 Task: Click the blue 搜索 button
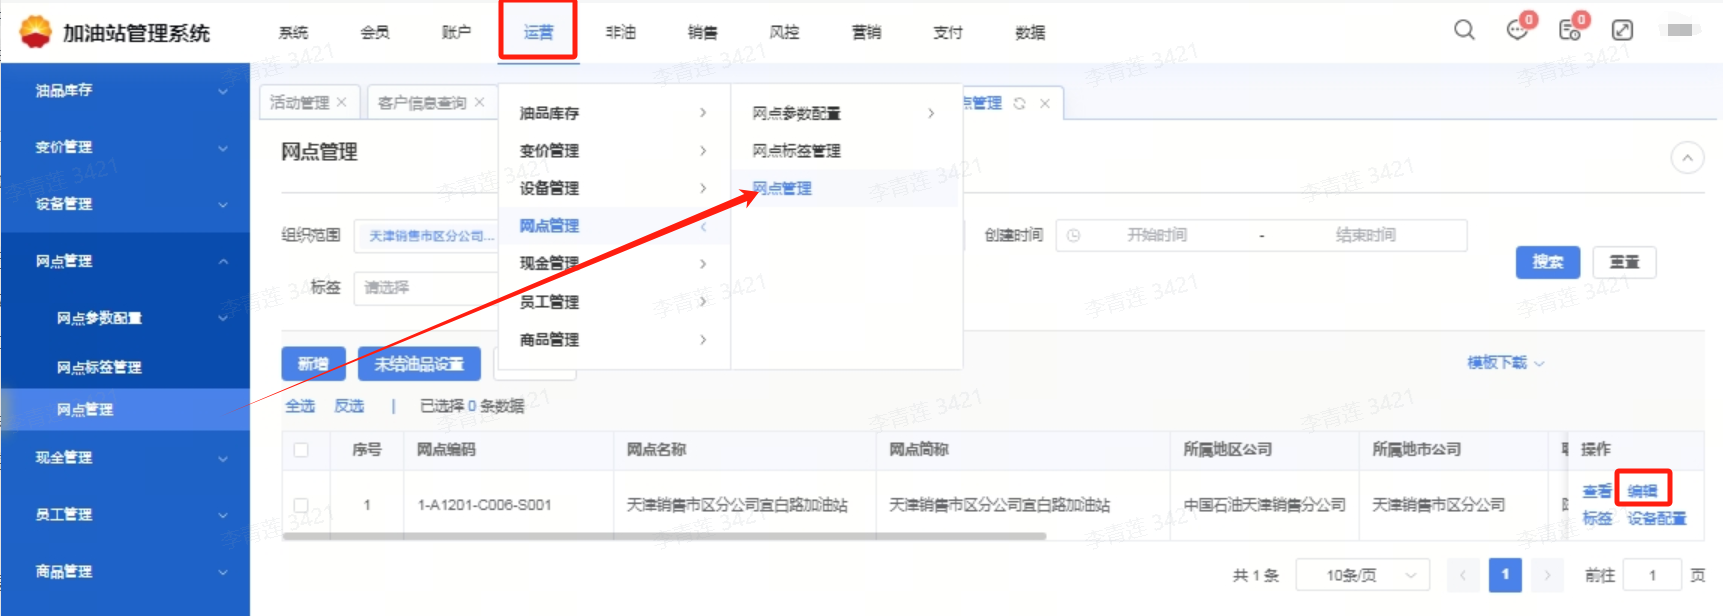pos(1547,262)
